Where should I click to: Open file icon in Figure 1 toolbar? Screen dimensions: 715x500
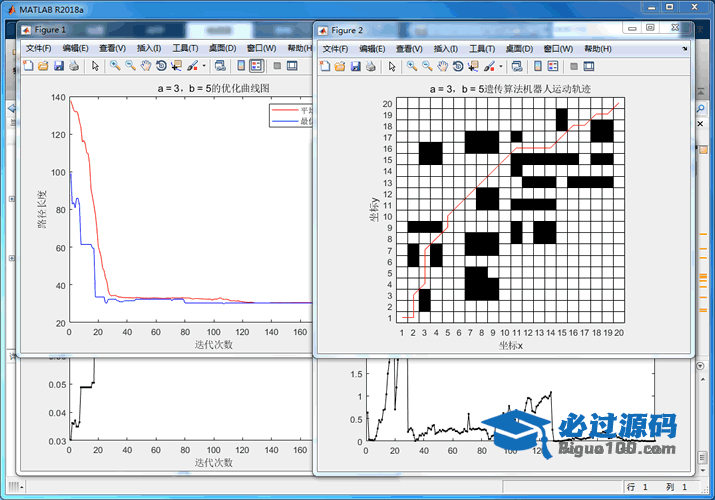tap(43, 66)
